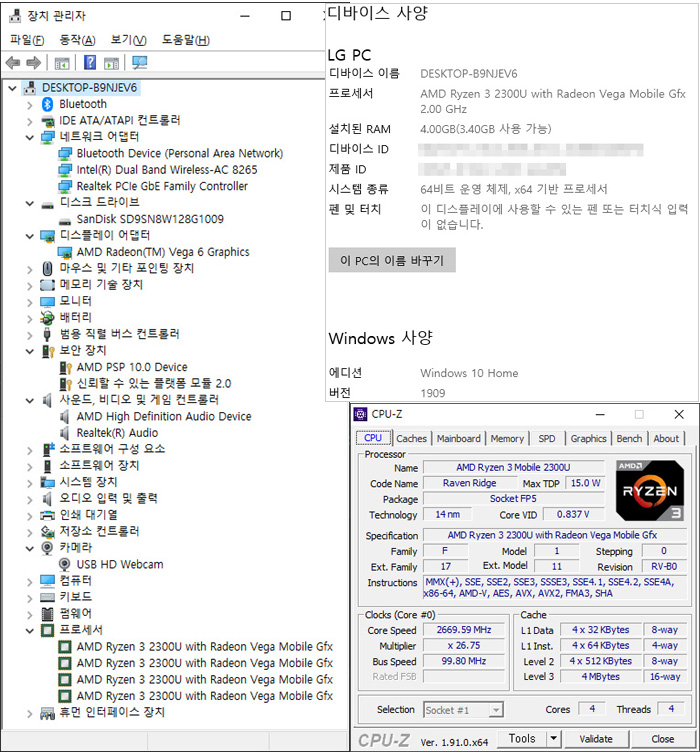Viewport: 700px width, 755px height.
Task: Expand the 오디오 입력 및 출력 category
Action: 30,499
